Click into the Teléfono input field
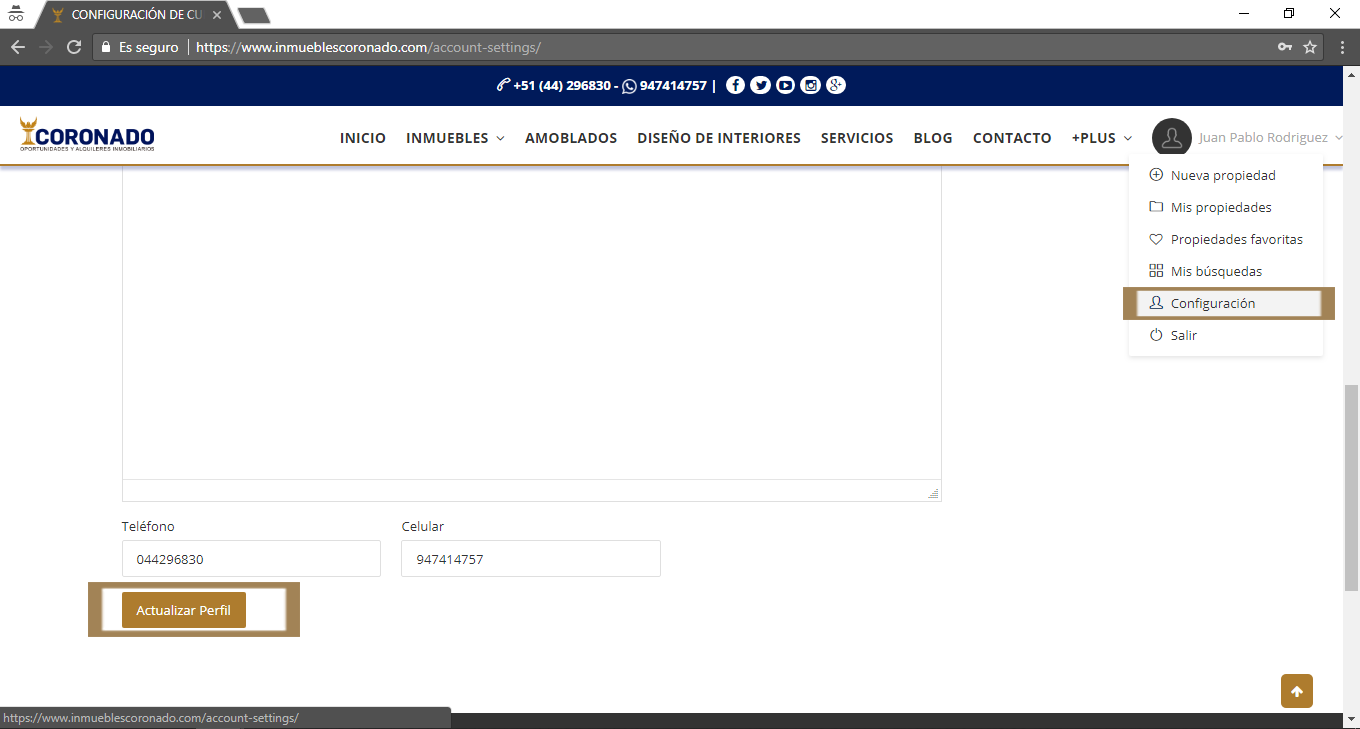The width and height of the screenshot is (1360, 729). point(251,559)
